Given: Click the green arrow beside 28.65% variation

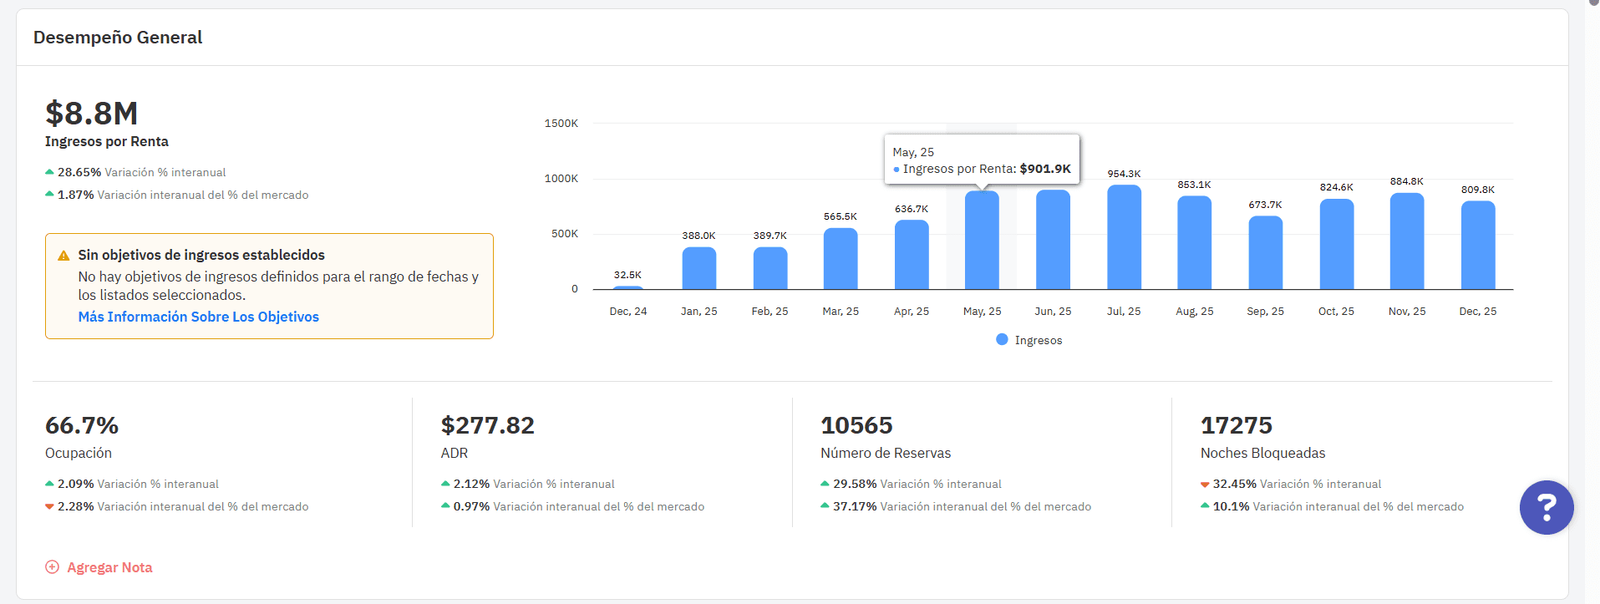Looking at the screenshot, I should pos(50,172).
